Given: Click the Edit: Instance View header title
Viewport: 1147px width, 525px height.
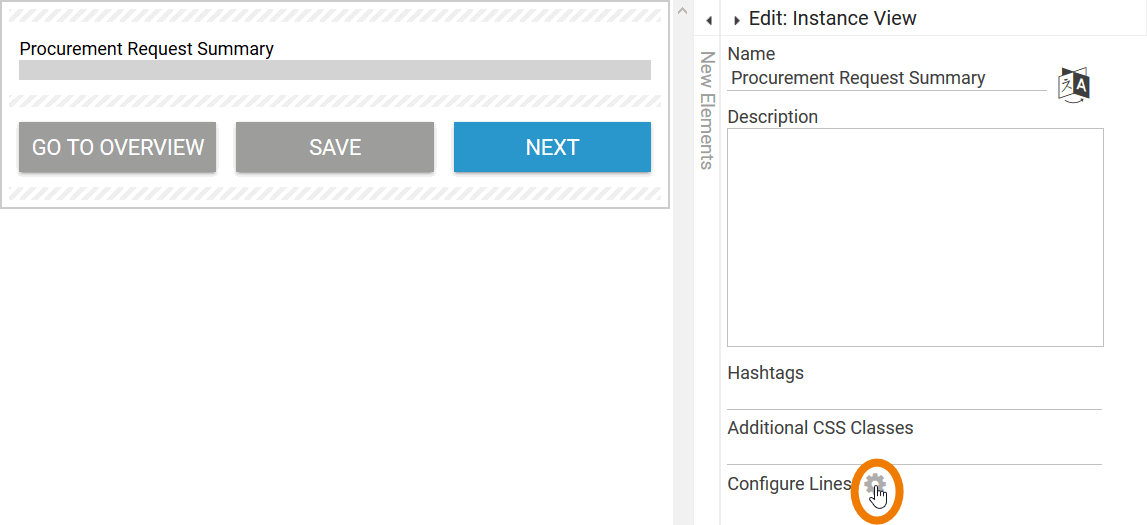Looking at the screenshot, I should 832,19.
